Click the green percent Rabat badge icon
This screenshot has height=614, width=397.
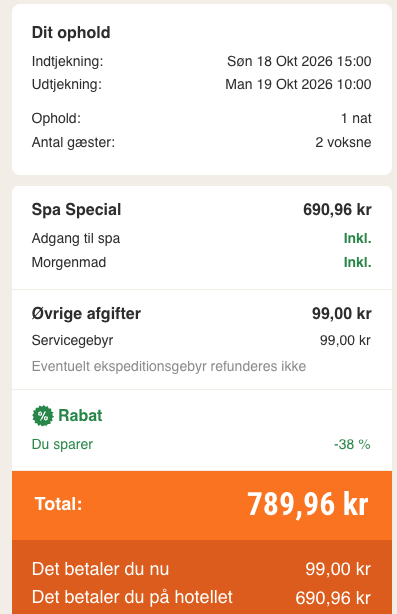pyautogui.click(x=43, y=415)
